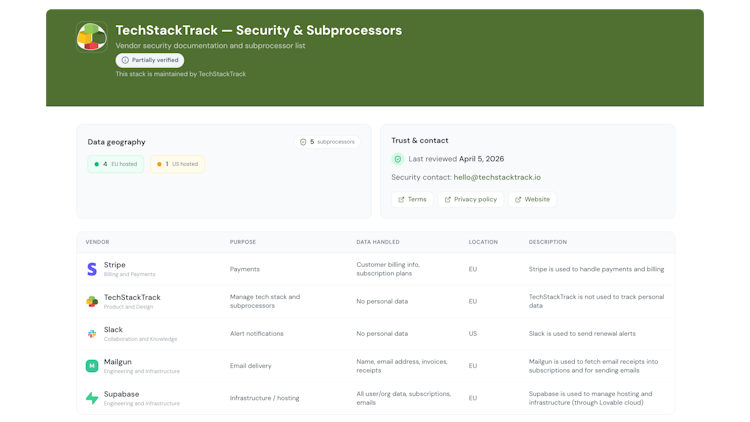Click the VENDOR column header

pos(97,242)
